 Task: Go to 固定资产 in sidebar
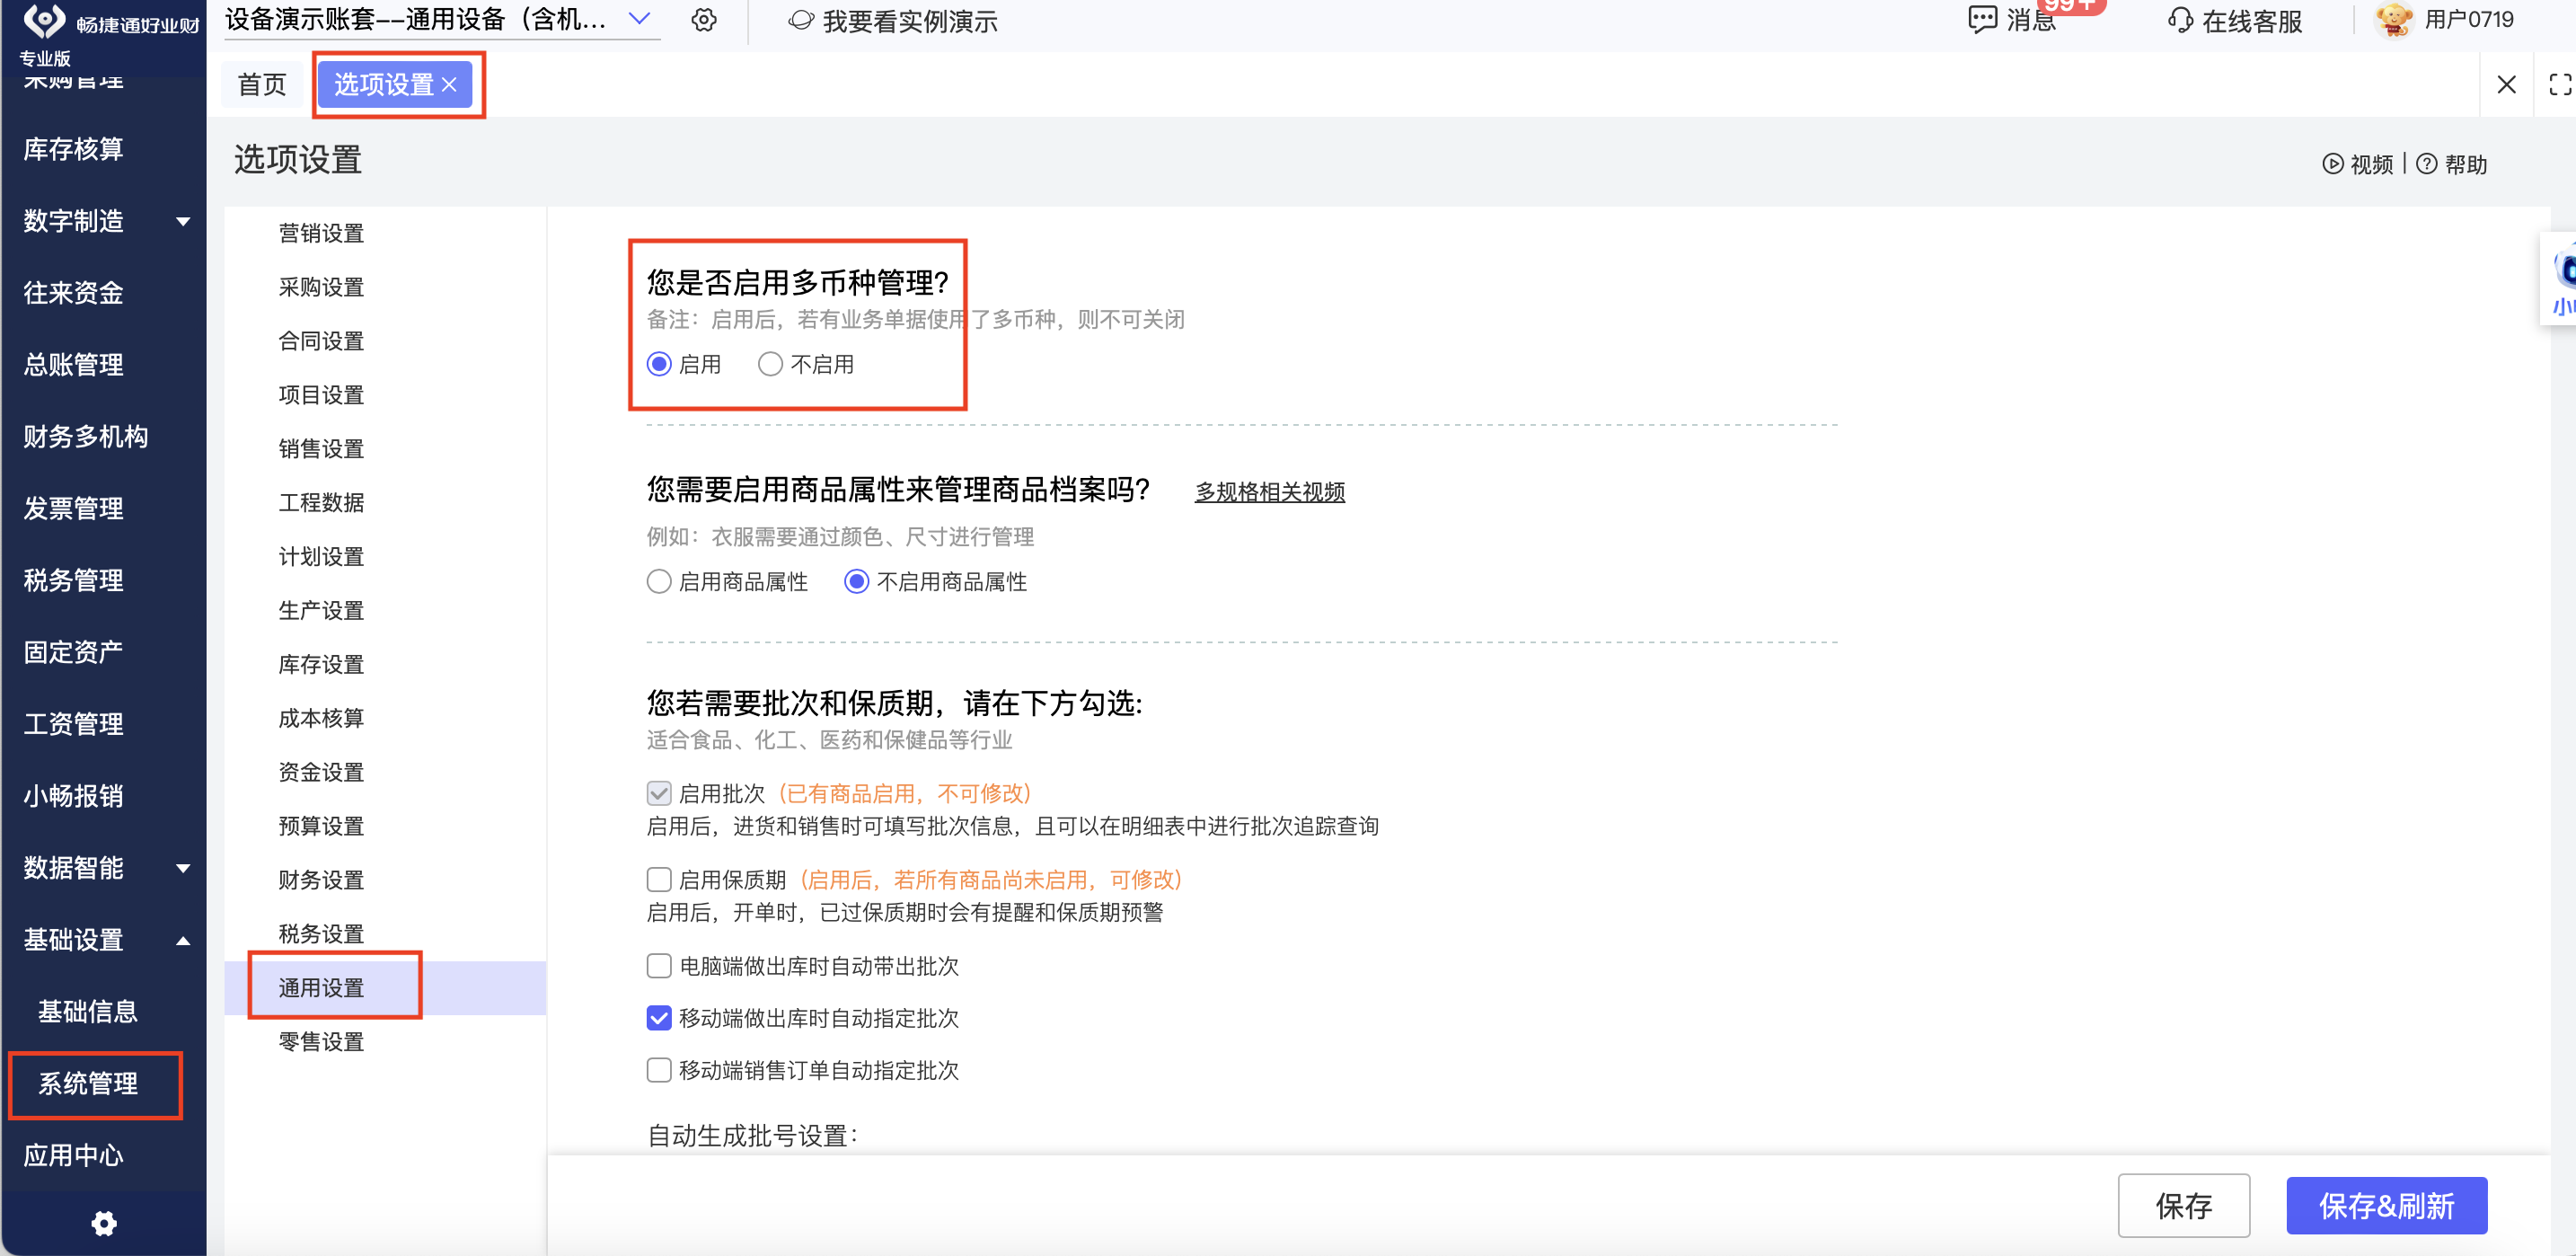coord(74,653)
